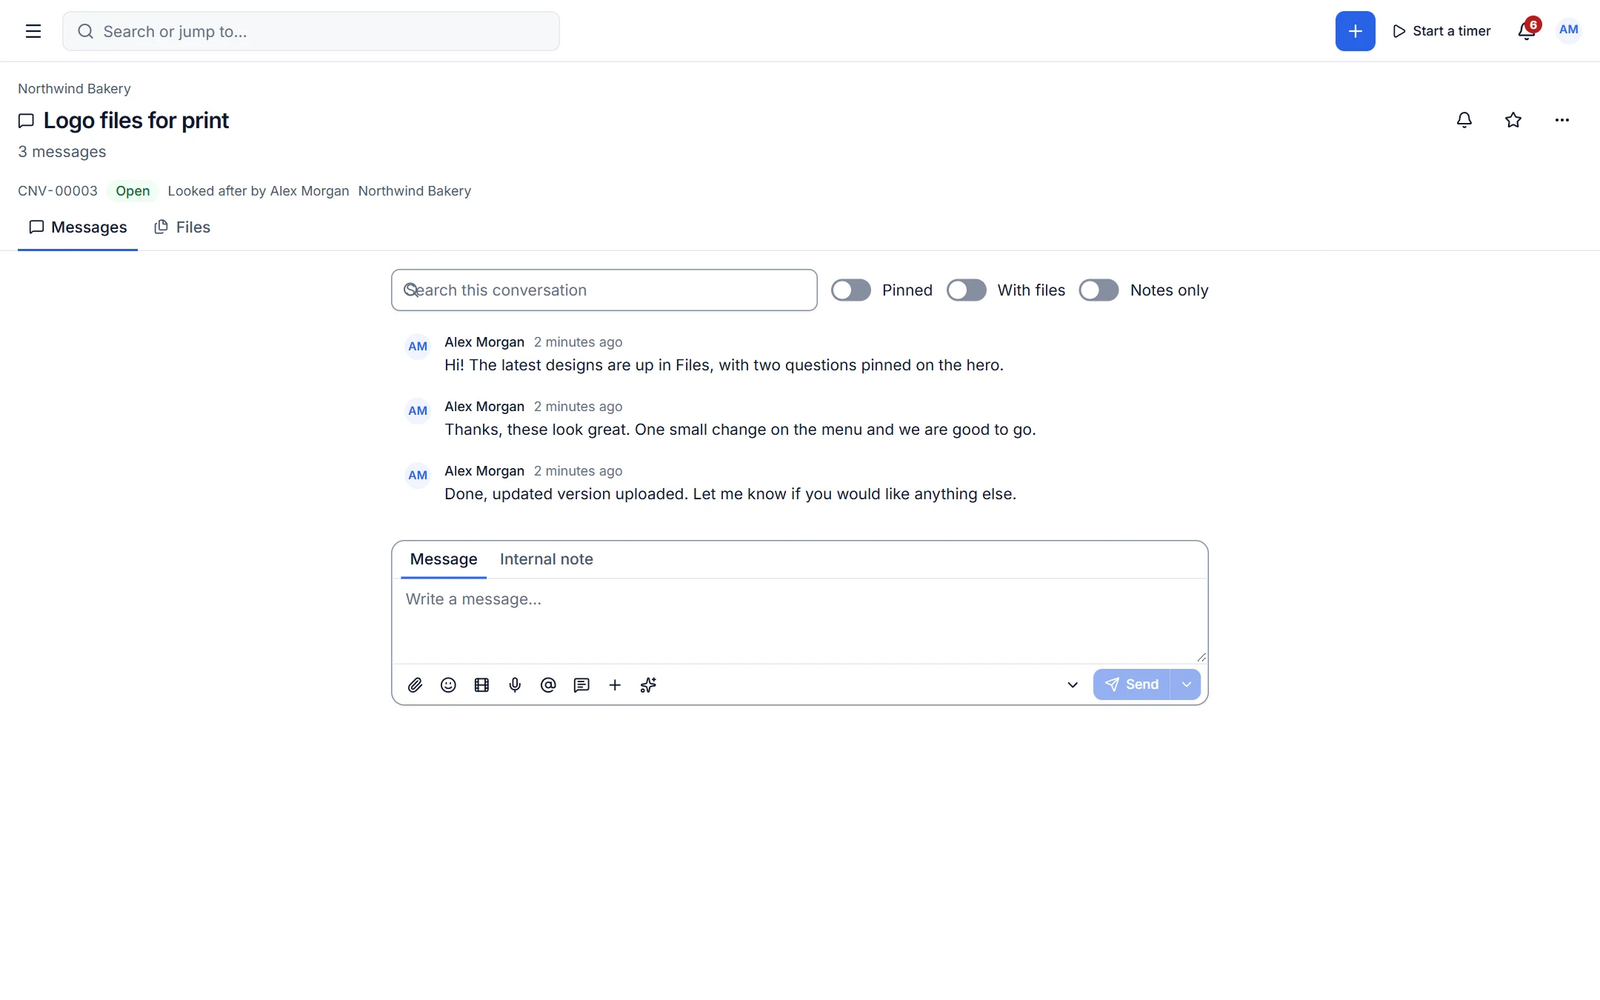This screenshot has height=1000, width=1600.
Task: Focus the Search or jump to field
Action: tap(311, 31)
